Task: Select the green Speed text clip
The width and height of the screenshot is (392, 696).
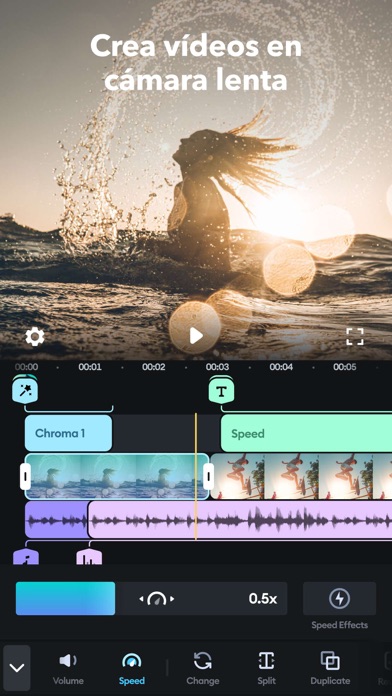Action: (306, 433)
